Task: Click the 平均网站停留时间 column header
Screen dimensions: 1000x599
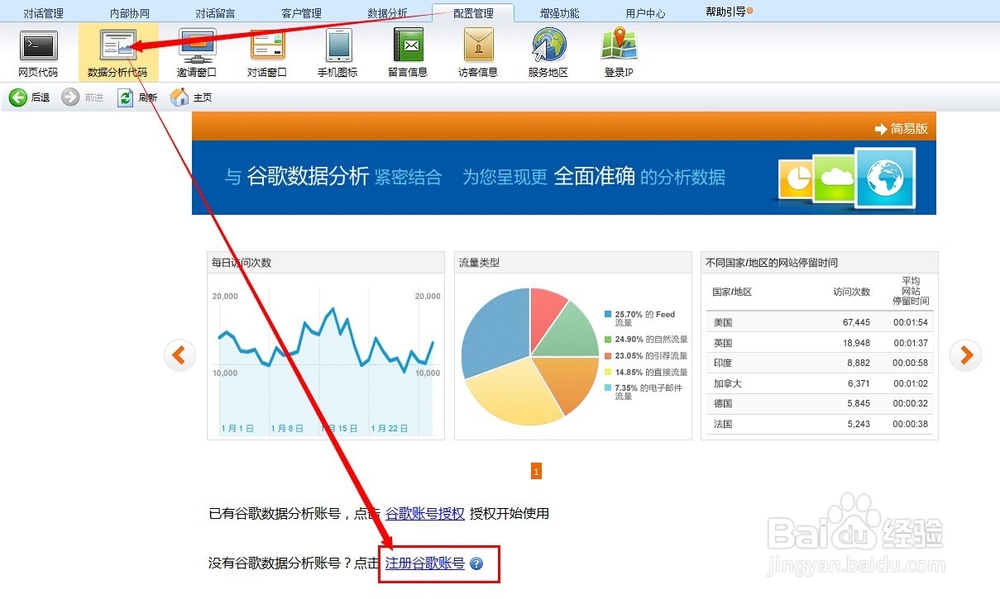Action: click(911, 291)
